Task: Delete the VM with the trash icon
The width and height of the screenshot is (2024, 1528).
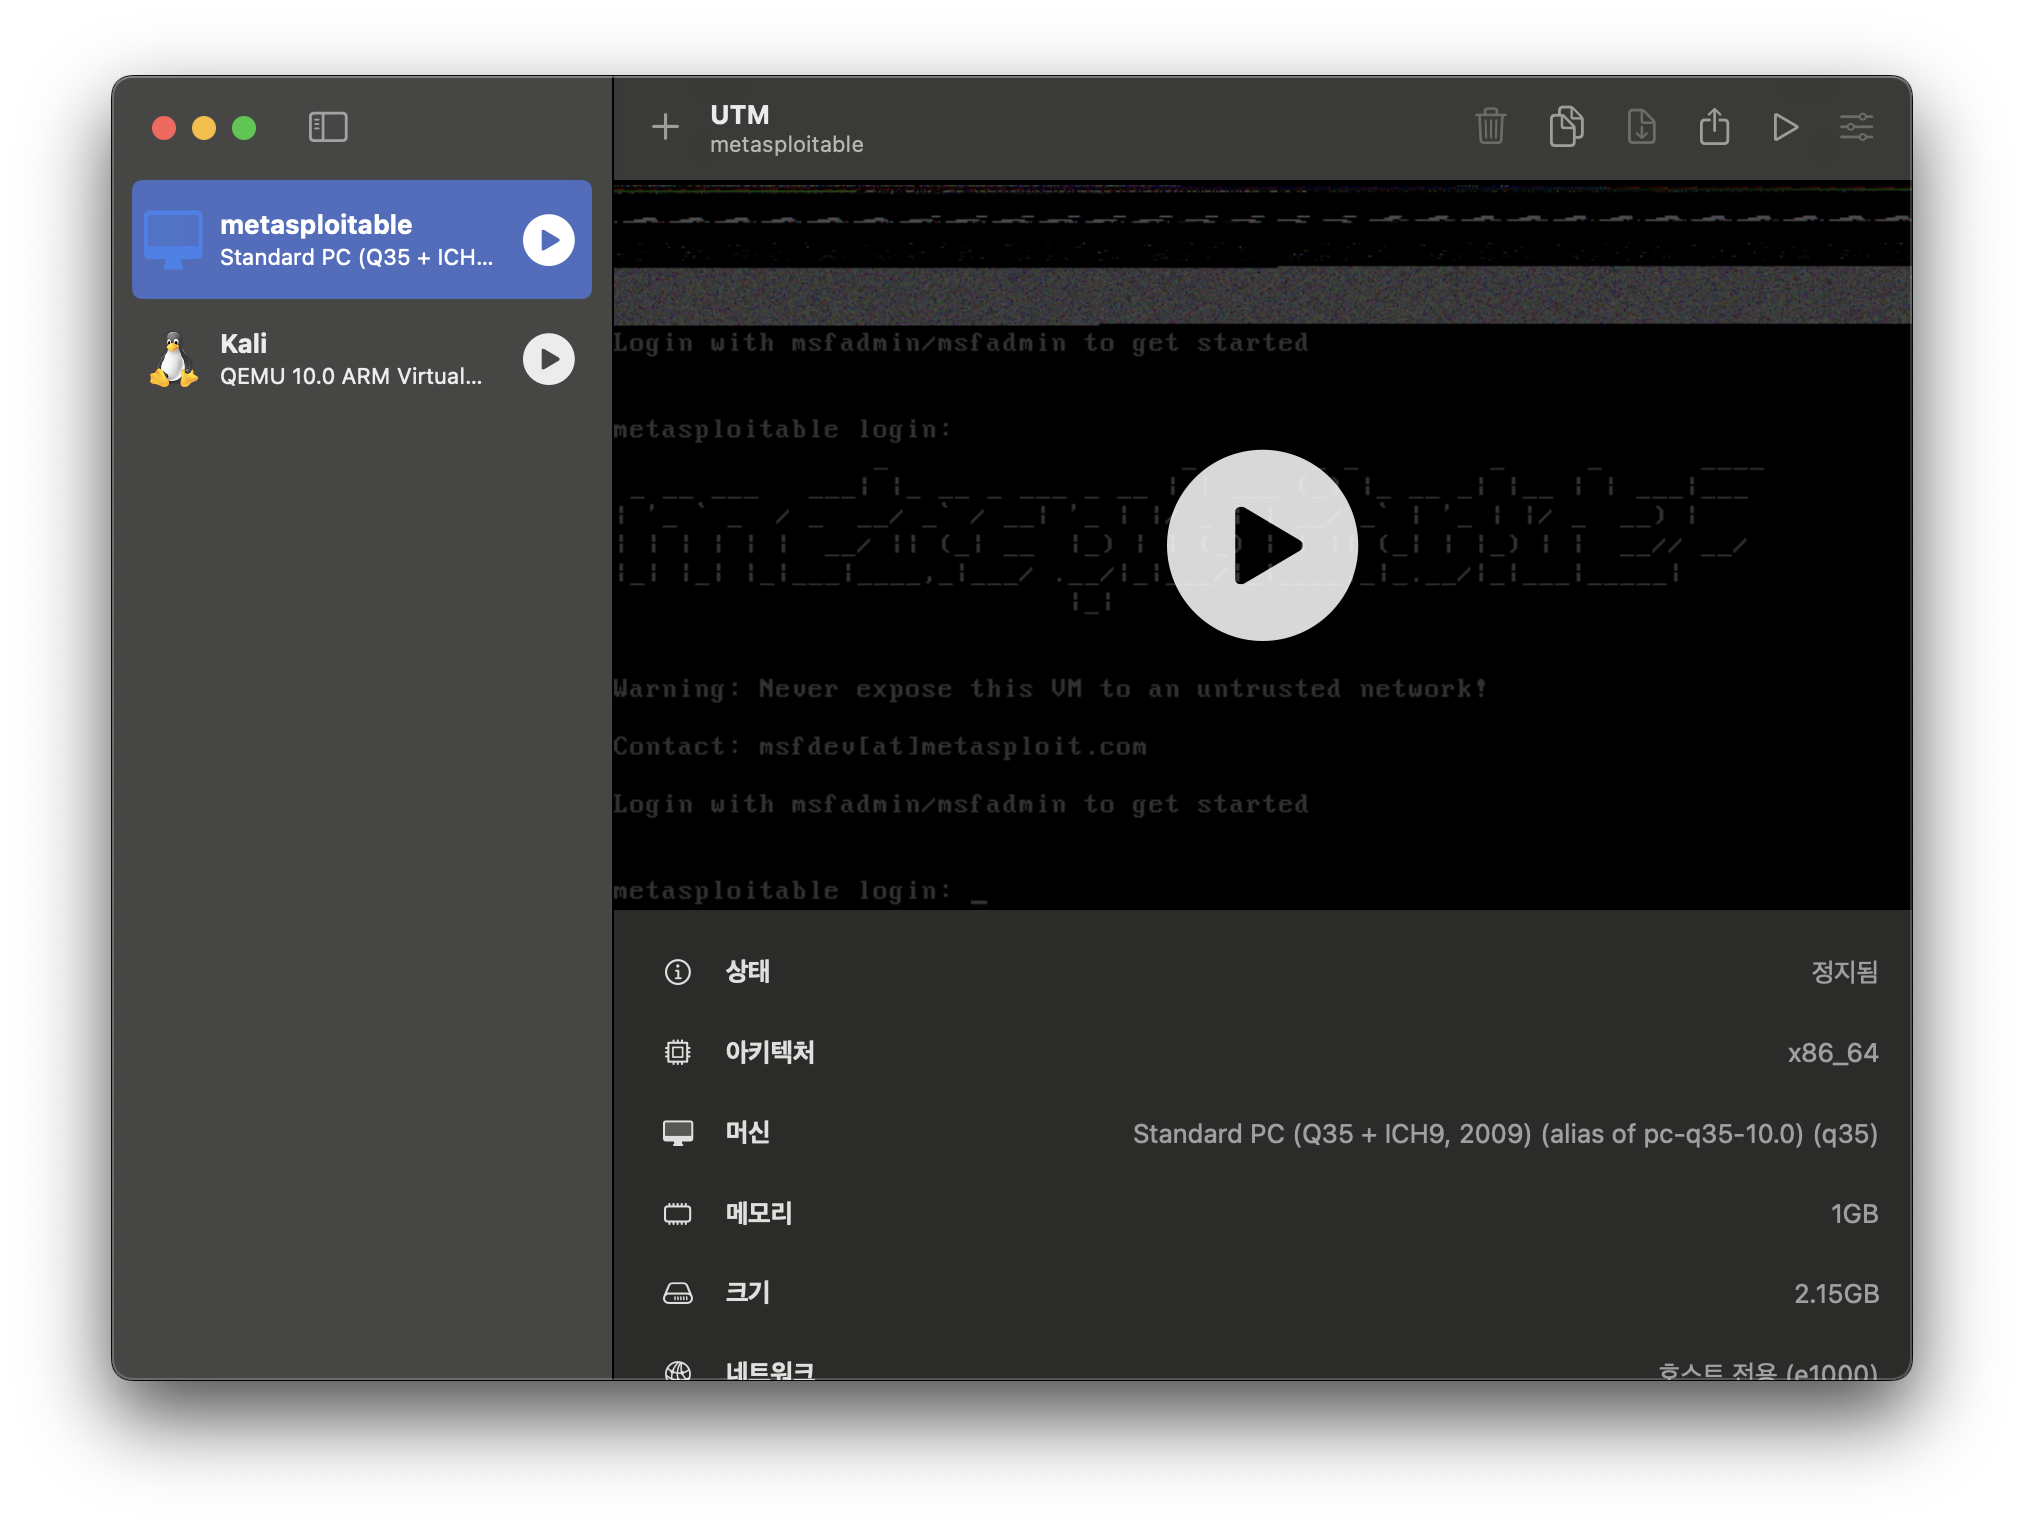Action: point(1490,127)
